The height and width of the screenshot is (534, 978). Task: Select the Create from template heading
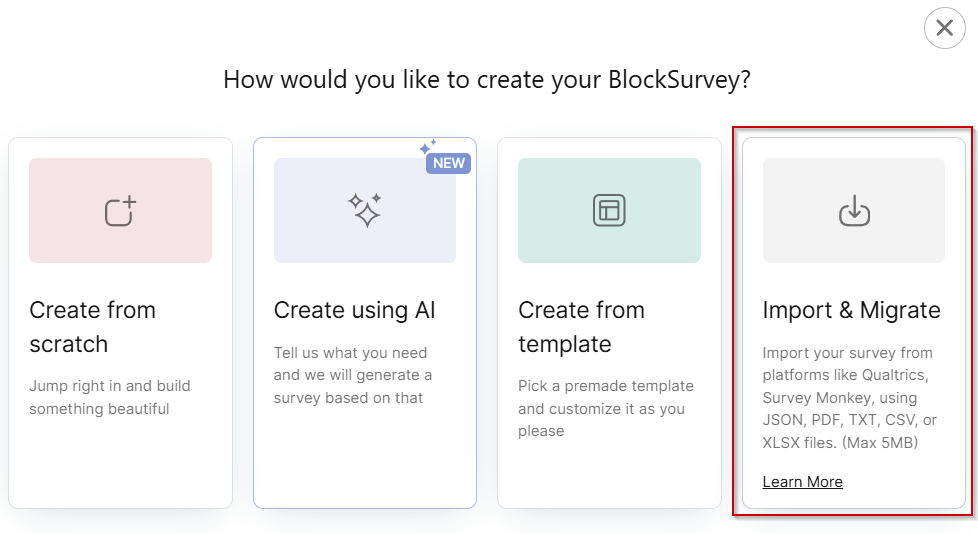pos(581,327)
